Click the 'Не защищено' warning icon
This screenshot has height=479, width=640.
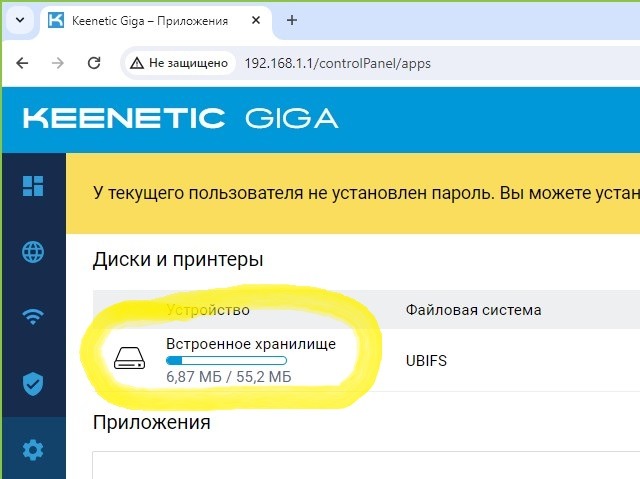(137, 63)
